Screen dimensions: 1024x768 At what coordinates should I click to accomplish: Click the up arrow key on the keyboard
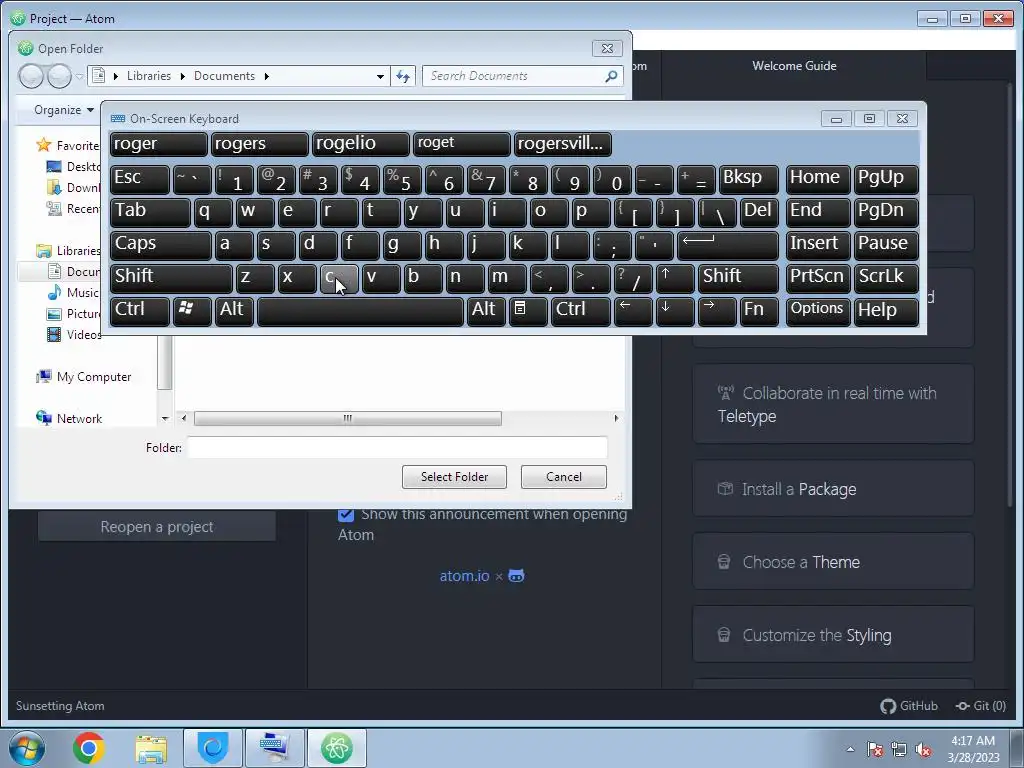pos(675,278)
